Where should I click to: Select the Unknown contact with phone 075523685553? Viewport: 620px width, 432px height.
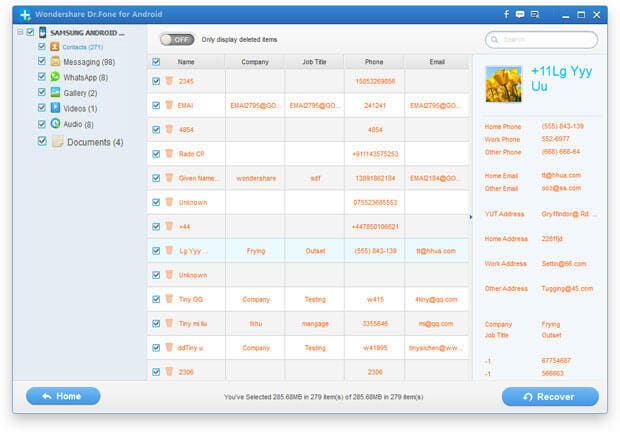(308, 202)
